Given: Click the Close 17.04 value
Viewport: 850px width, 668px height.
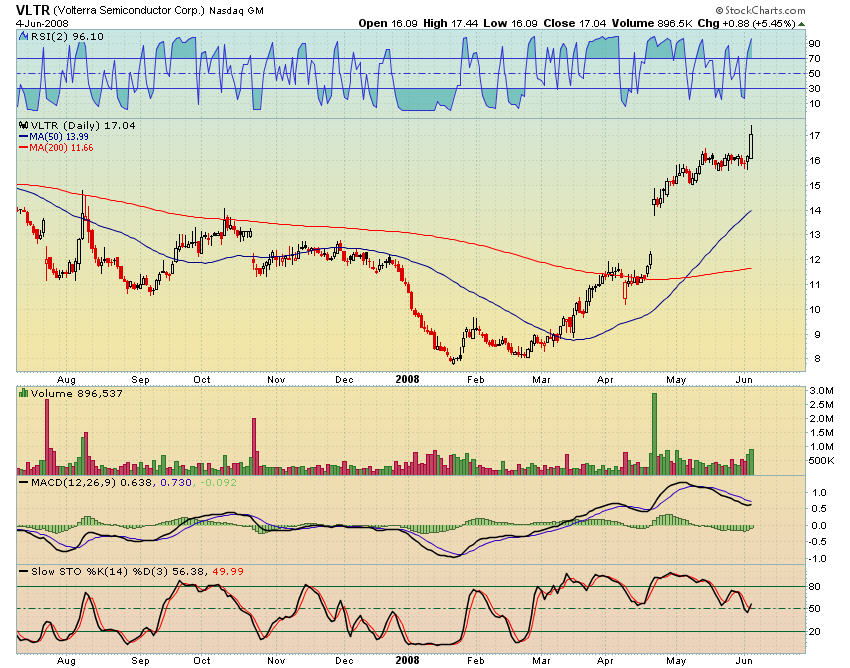Looking at the screenshot, I should (575, 23).
